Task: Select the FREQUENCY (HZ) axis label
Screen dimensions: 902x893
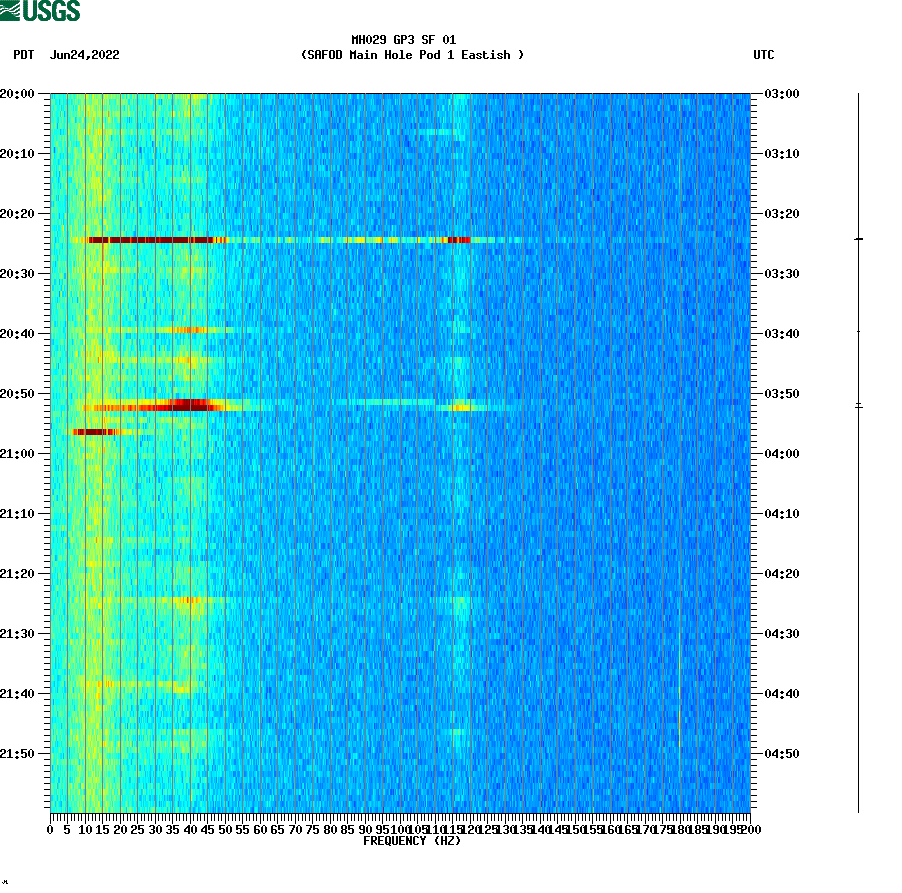Action: point(411,840)
